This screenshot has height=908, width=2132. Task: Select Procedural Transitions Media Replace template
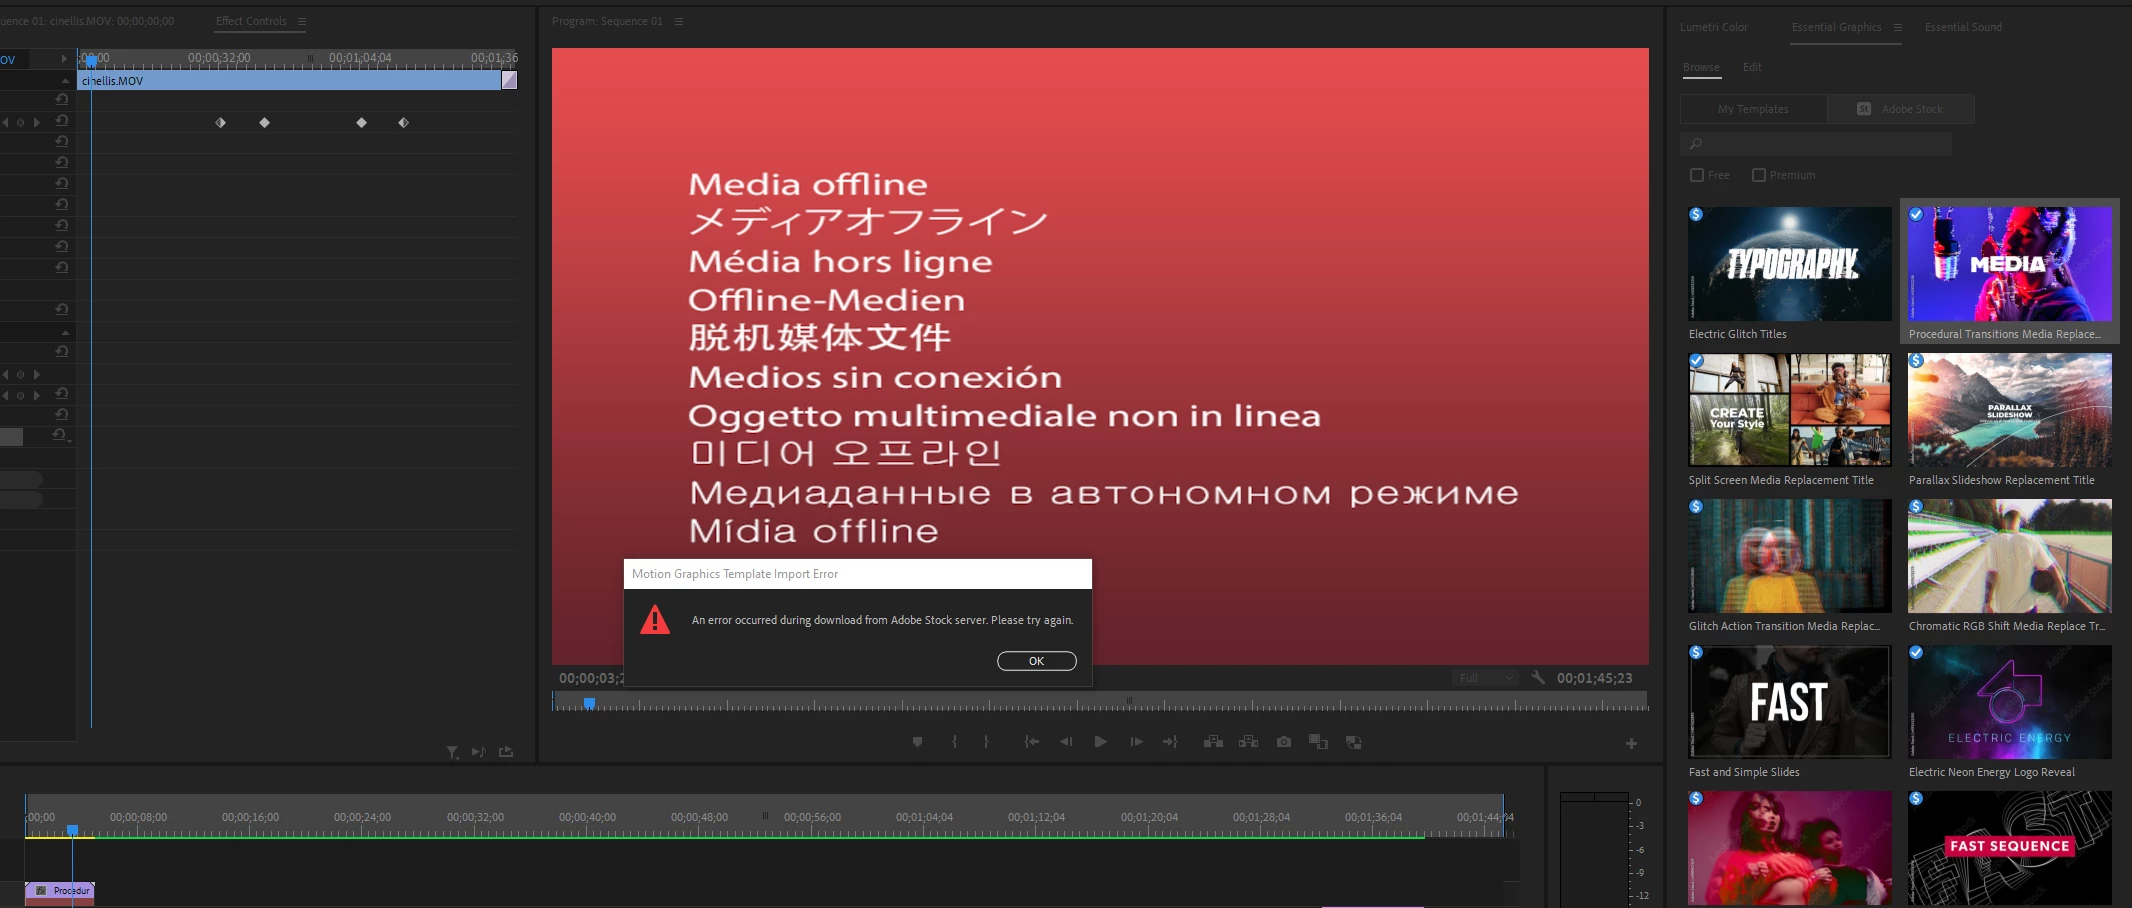coord(2010,264)
